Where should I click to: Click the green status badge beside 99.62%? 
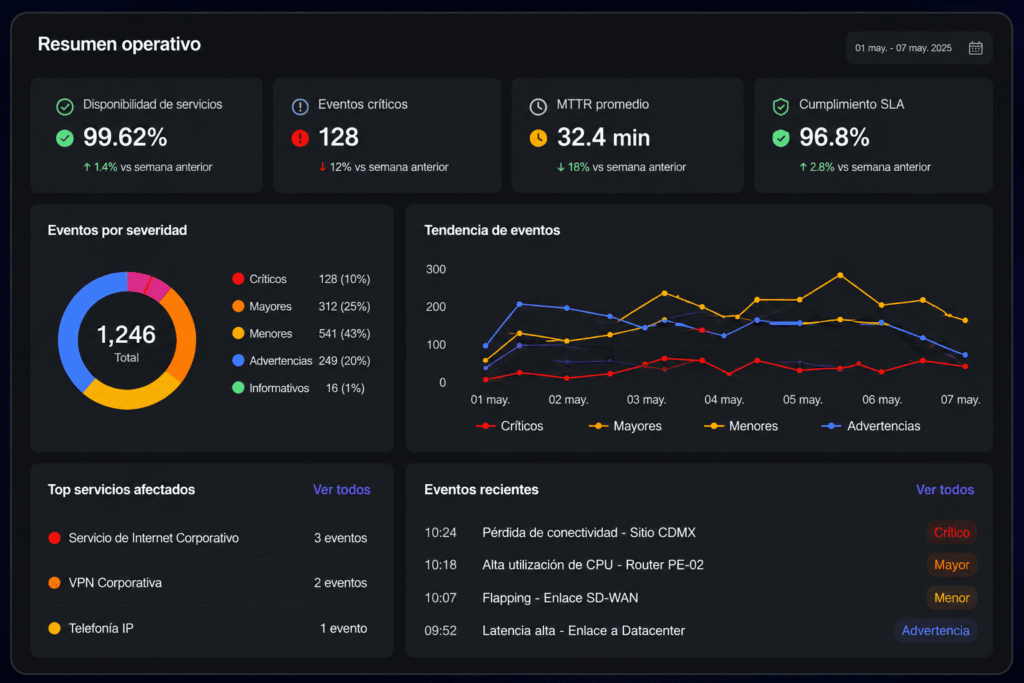65,138
